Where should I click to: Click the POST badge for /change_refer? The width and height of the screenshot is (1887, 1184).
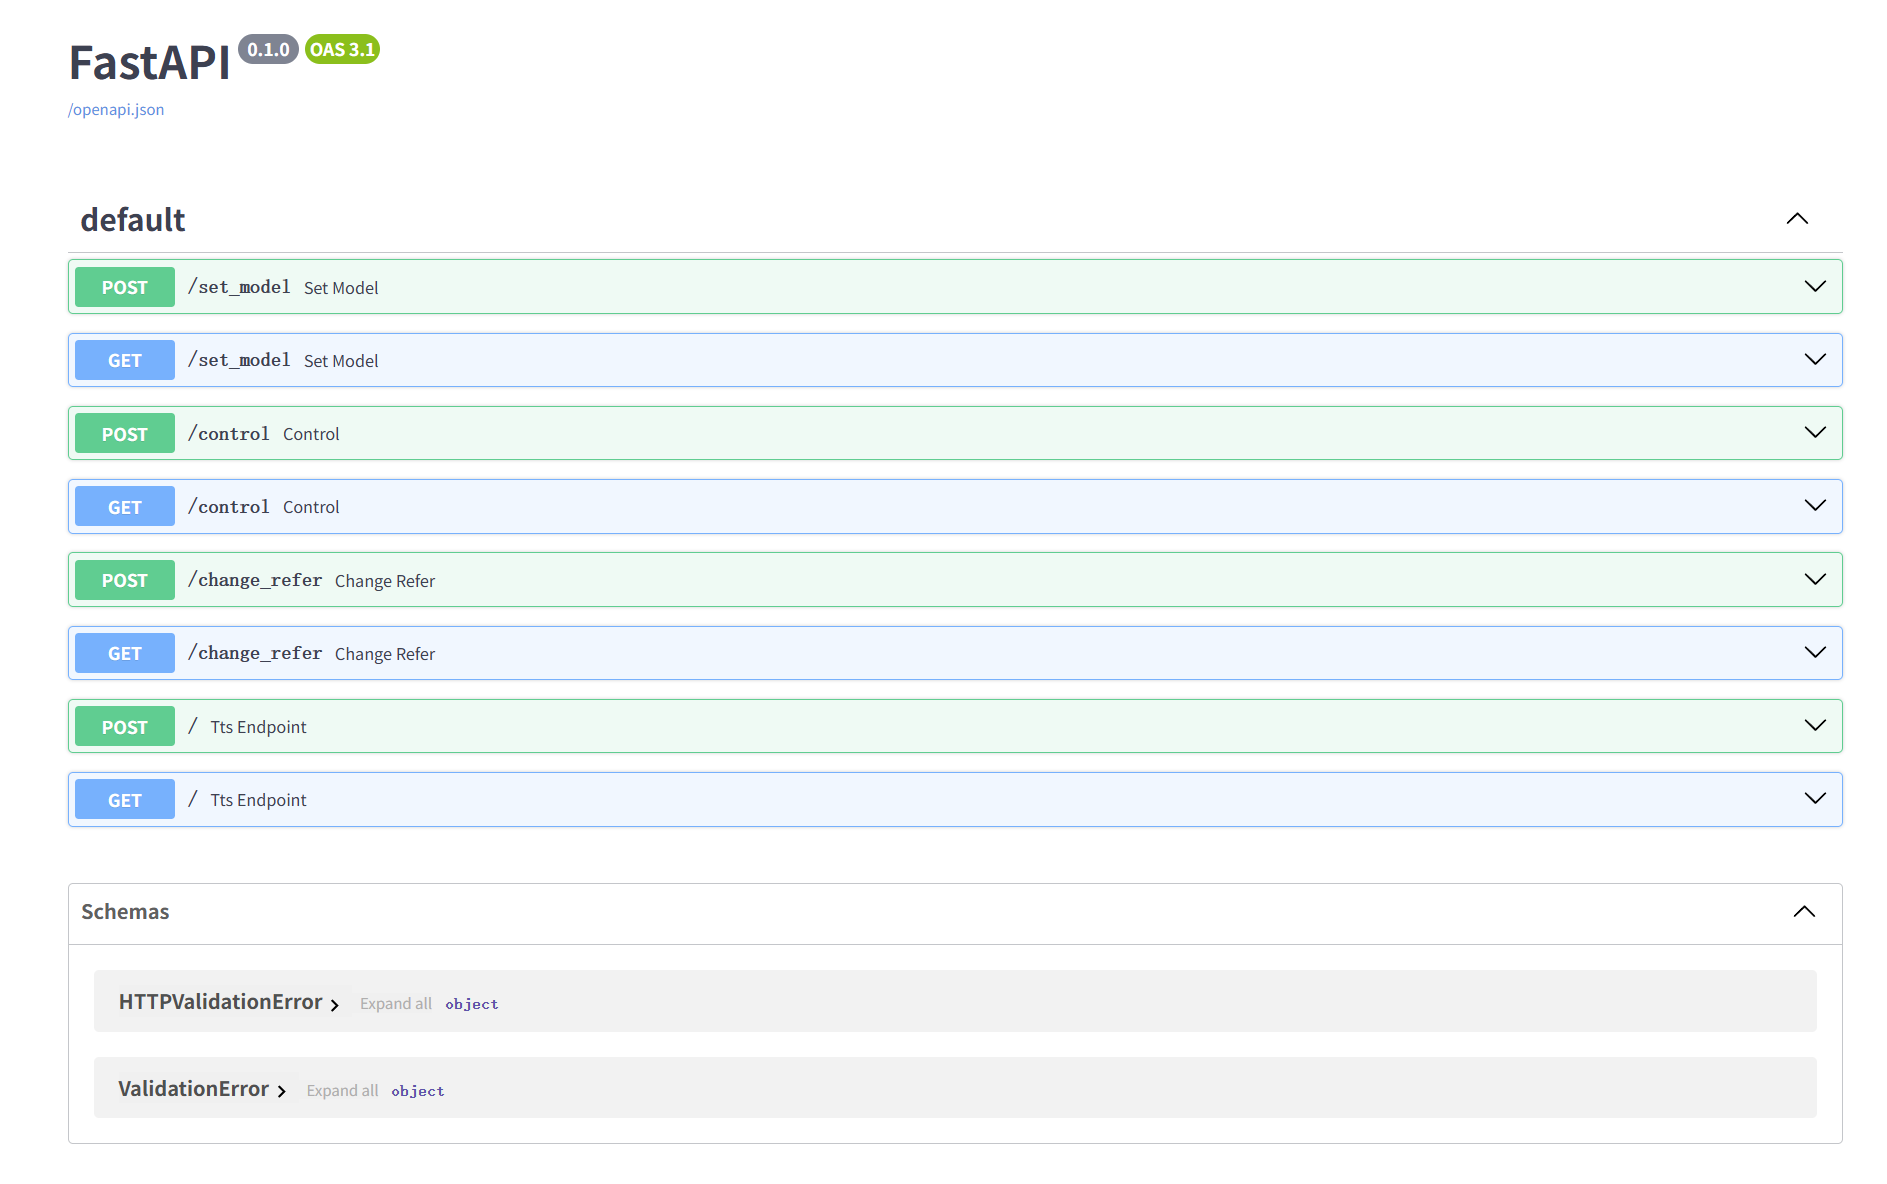[125, 580]
